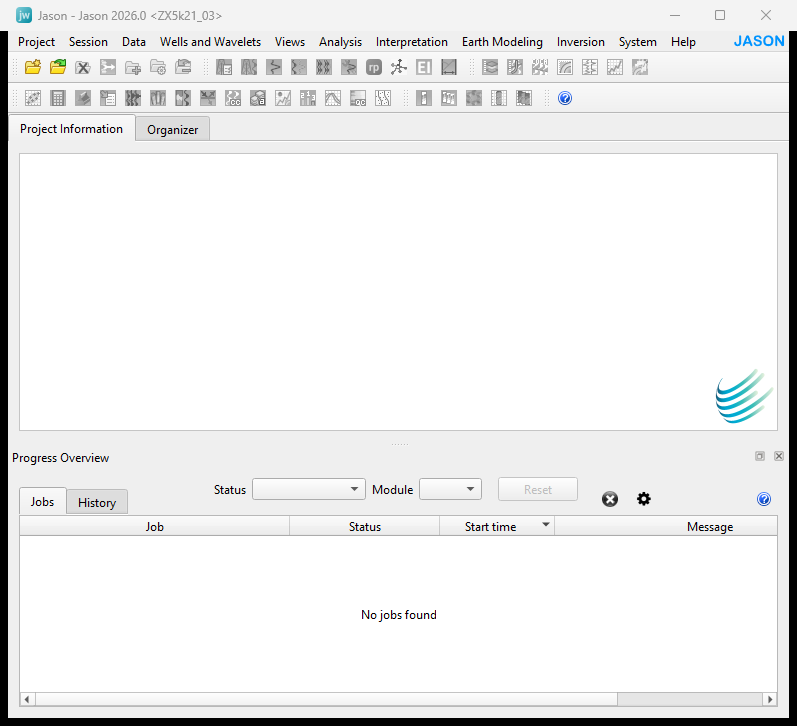Click the EI toolbar icon
This screenshot has width=797, height=726.
(423, 67)
